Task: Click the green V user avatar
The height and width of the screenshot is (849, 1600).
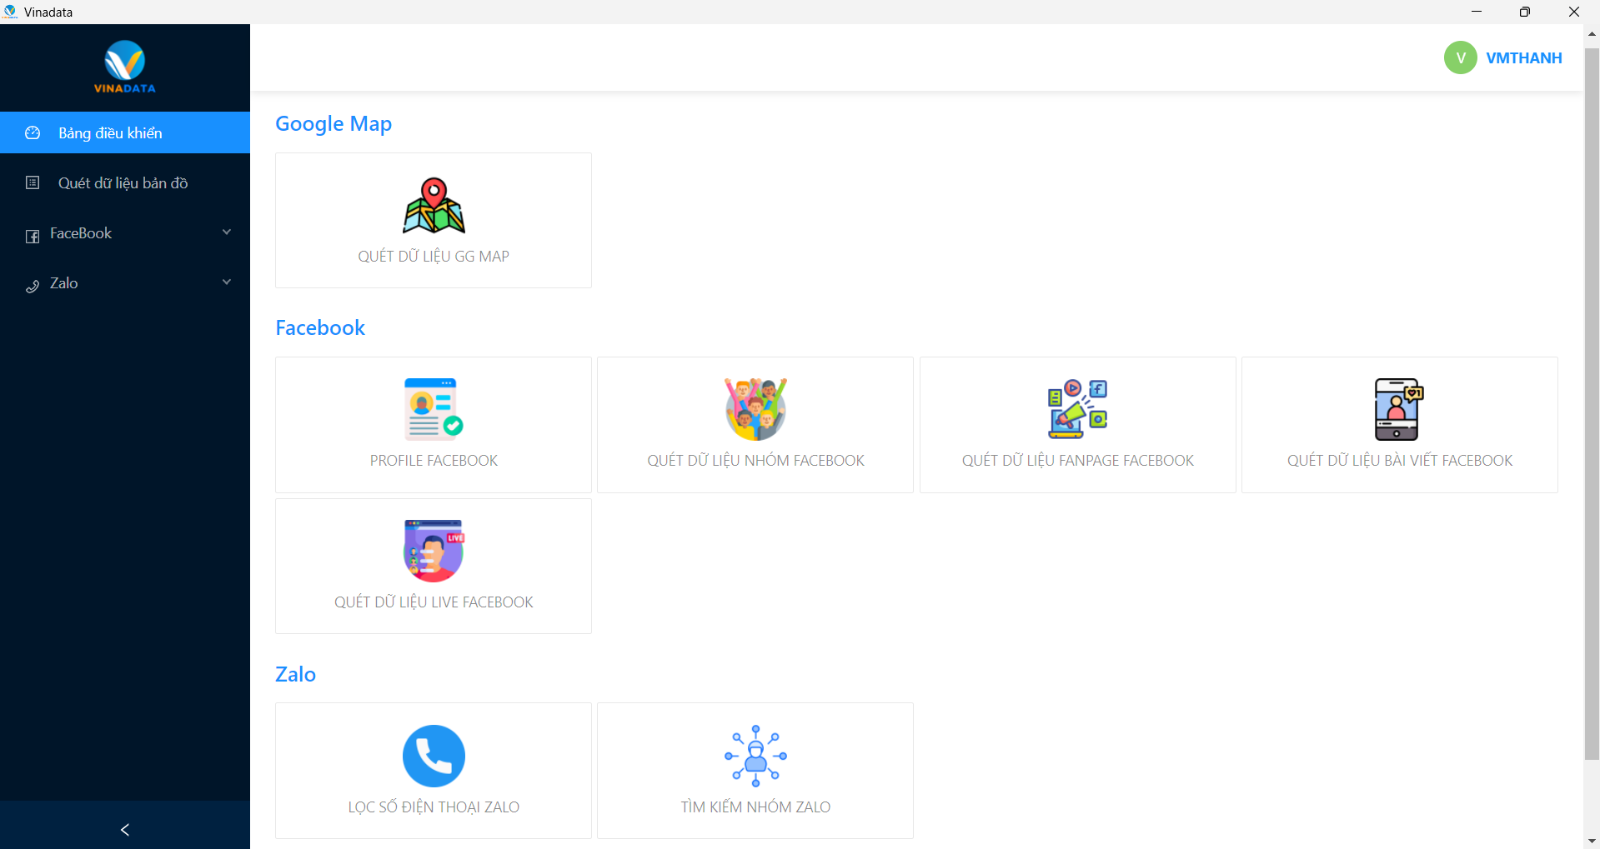Action: [x=1460, y=58]
